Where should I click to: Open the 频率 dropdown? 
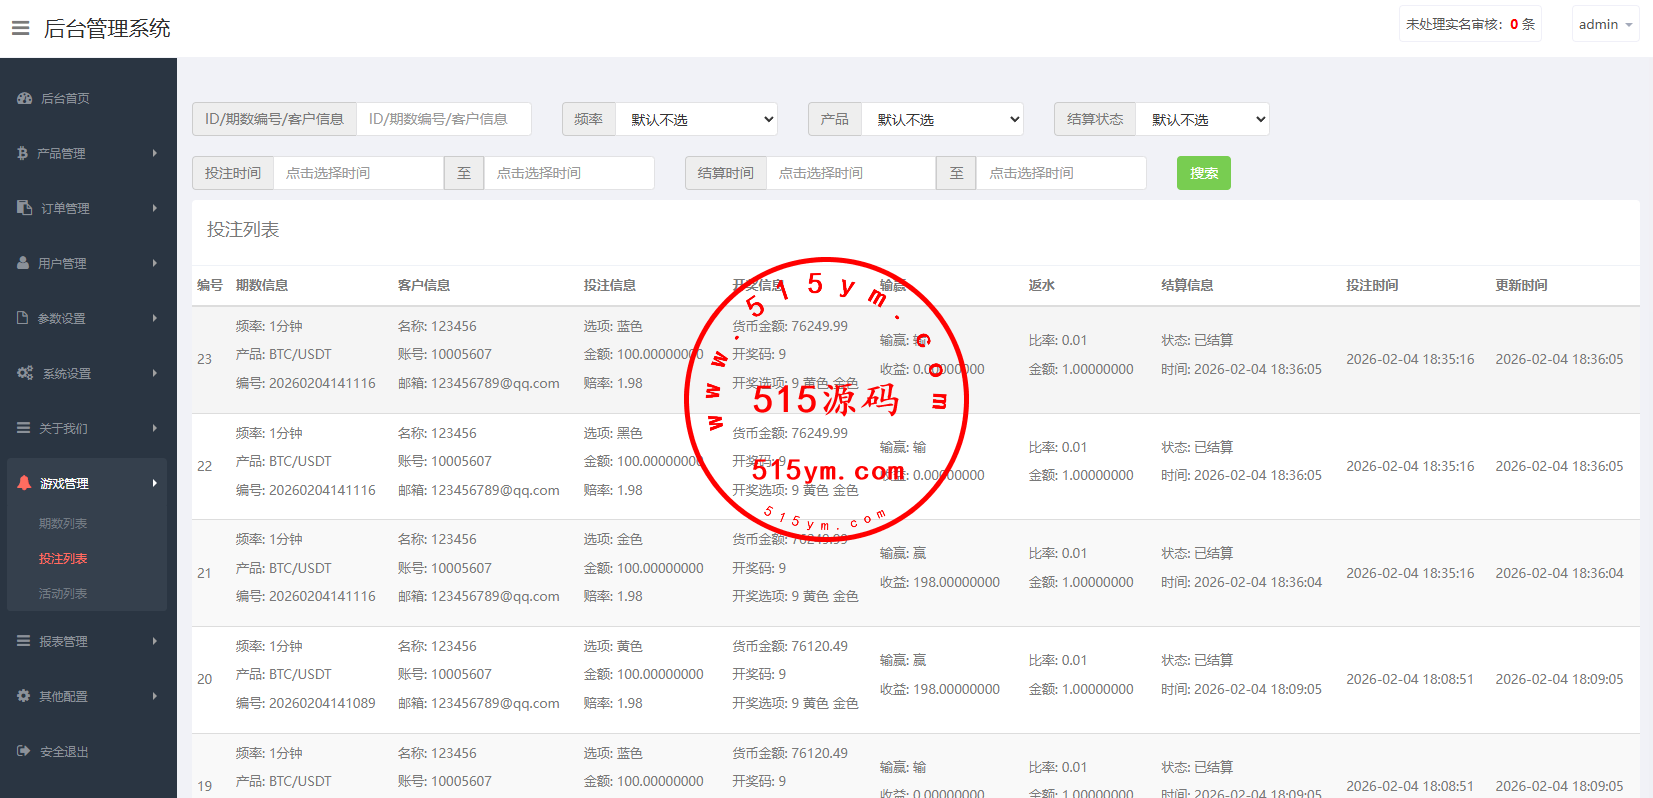pos(696,119)
